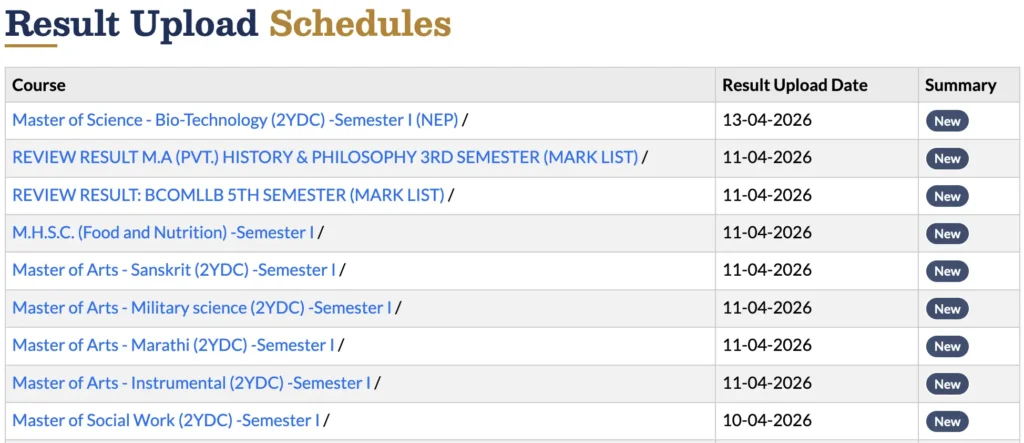Open Master of Science Bio-Technology Semester I result
The height and width of the screenshot is (443, 1024).
(235, 120)
